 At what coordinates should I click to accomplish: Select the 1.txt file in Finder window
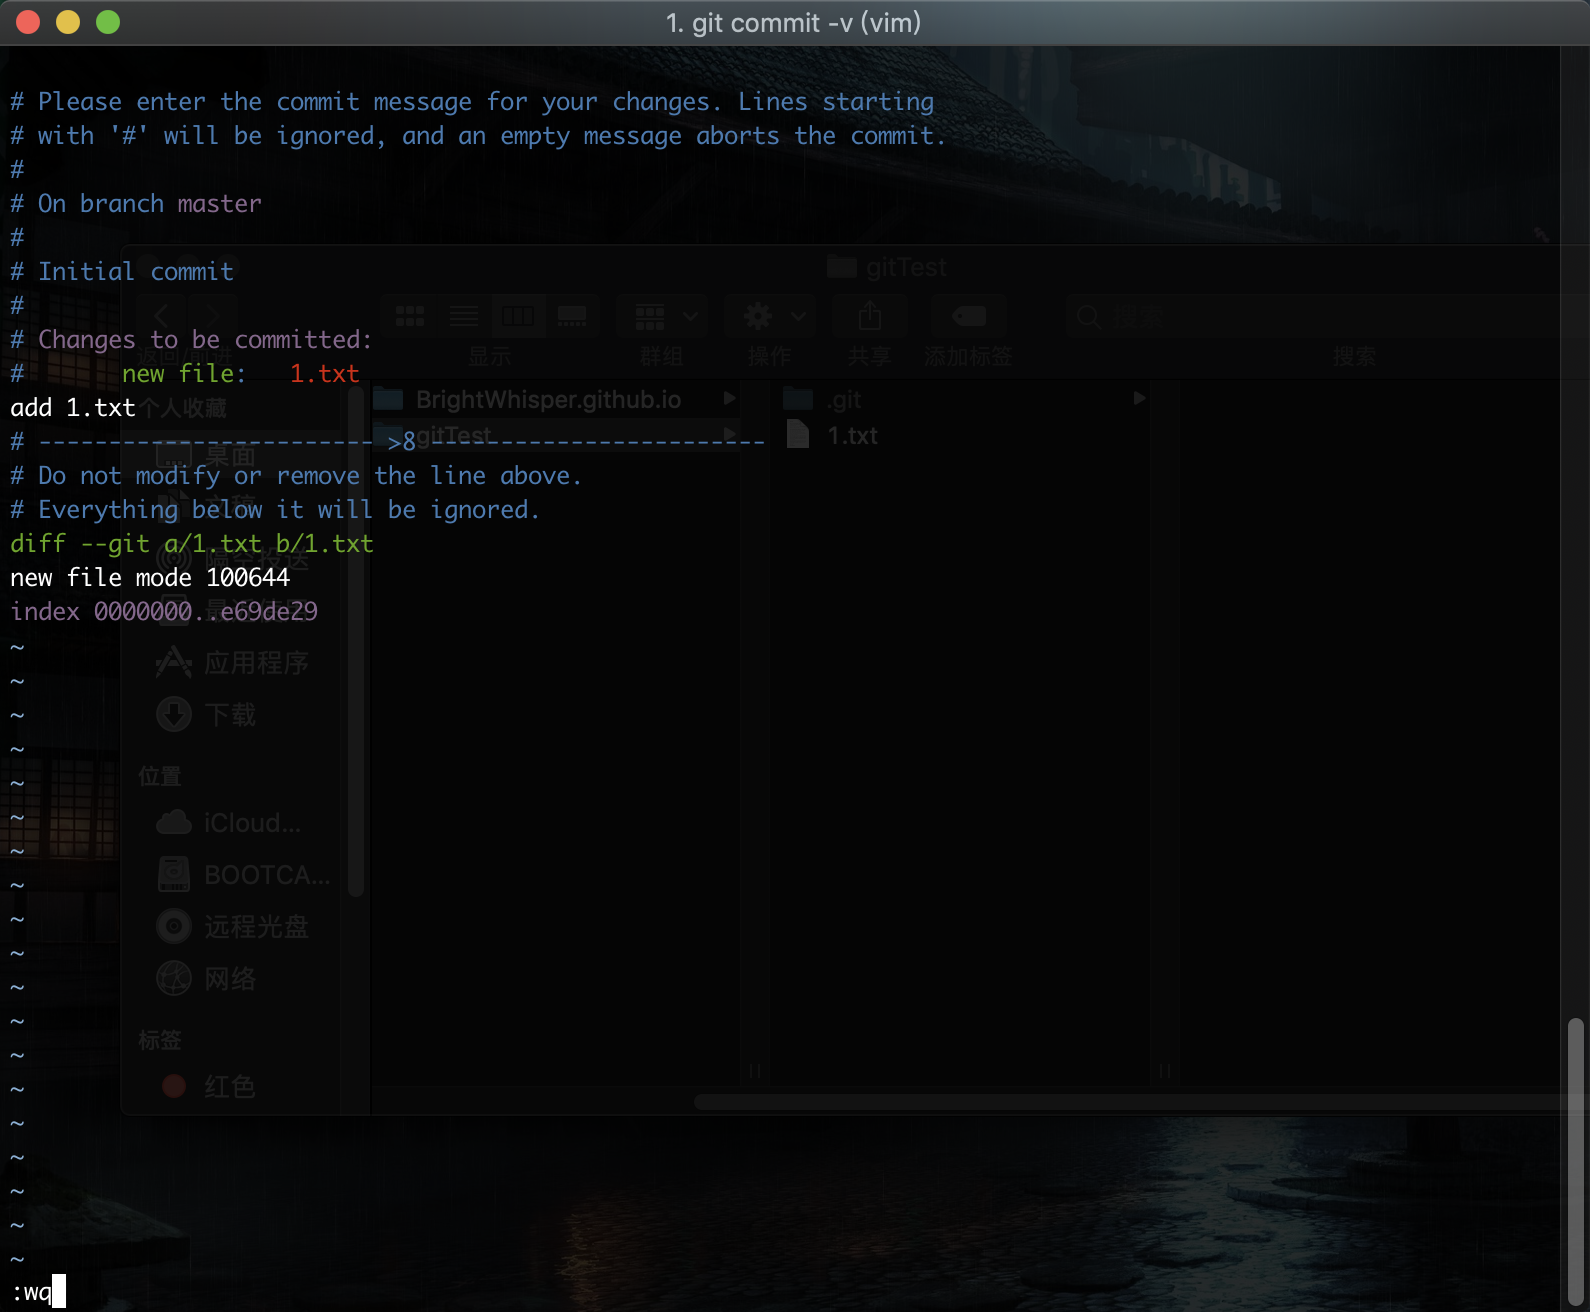click(852, 436)
